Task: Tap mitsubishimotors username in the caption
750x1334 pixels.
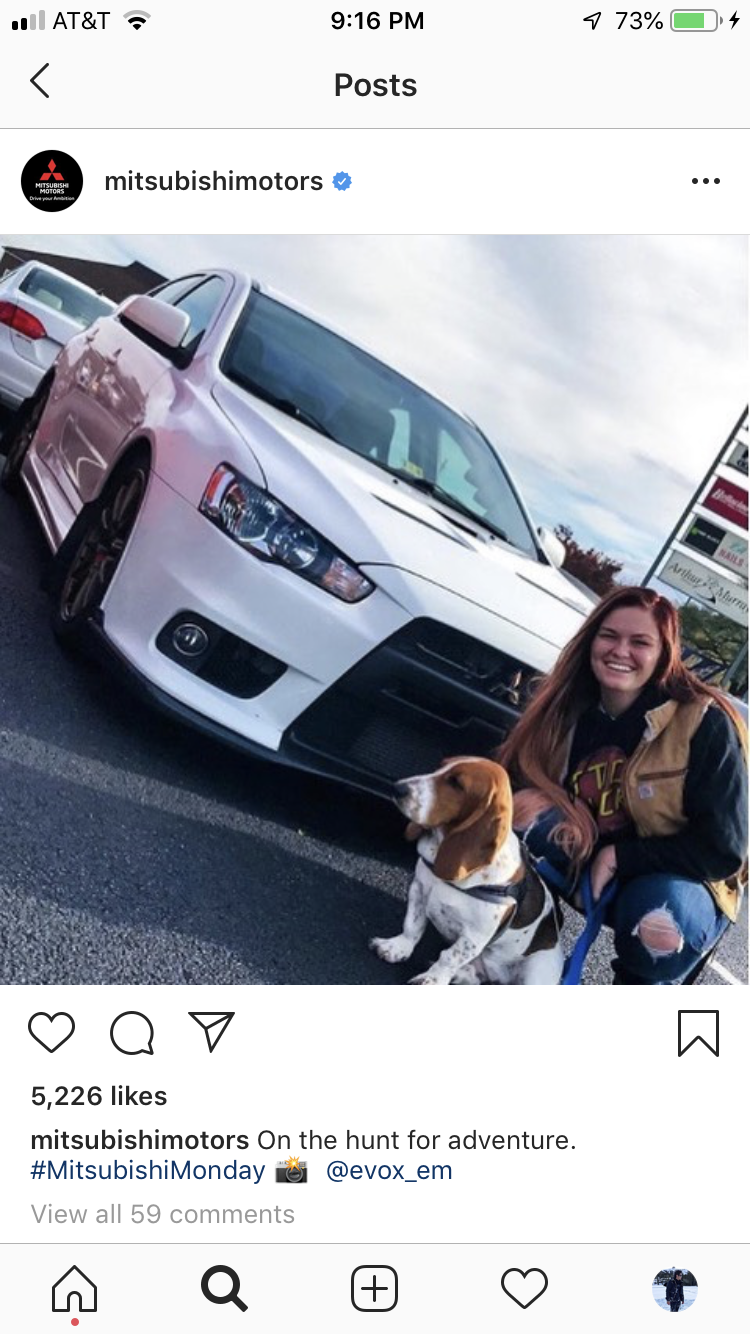Action: click(140, 1139)
